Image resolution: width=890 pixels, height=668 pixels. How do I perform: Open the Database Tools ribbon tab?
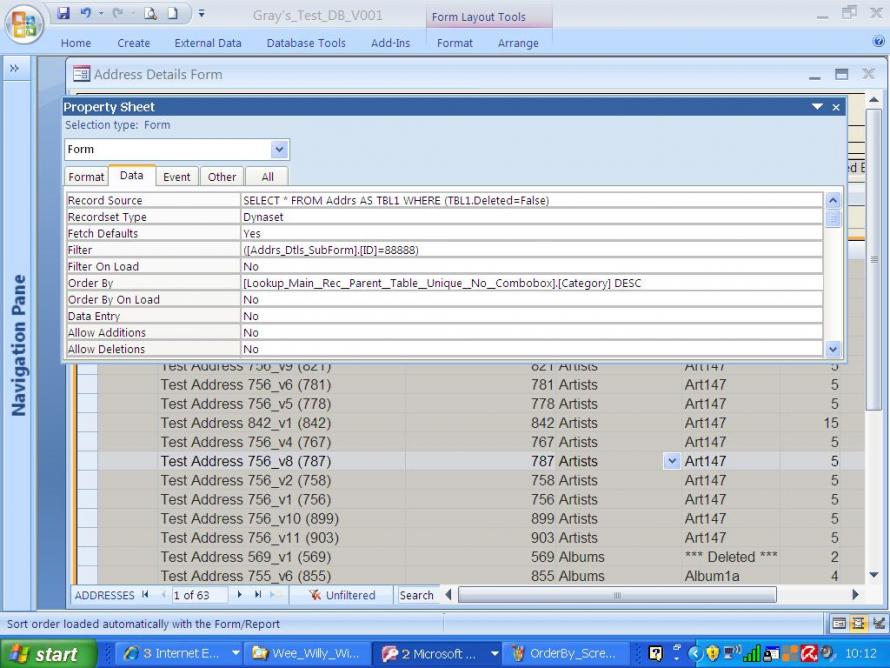(305, 43)
